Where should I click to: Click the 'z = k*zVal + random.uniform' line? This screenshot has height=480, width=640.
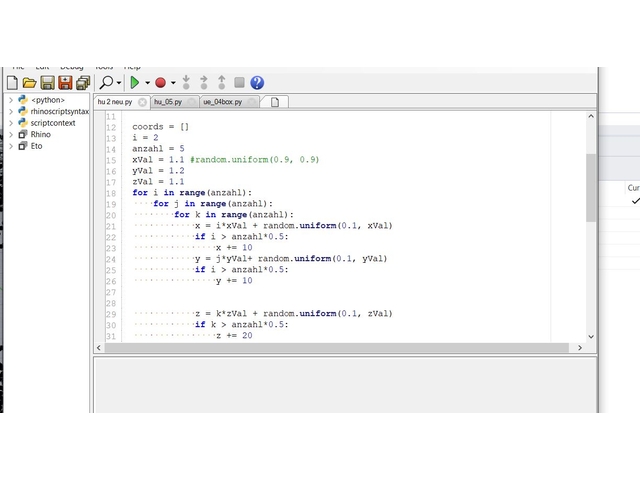293,313
